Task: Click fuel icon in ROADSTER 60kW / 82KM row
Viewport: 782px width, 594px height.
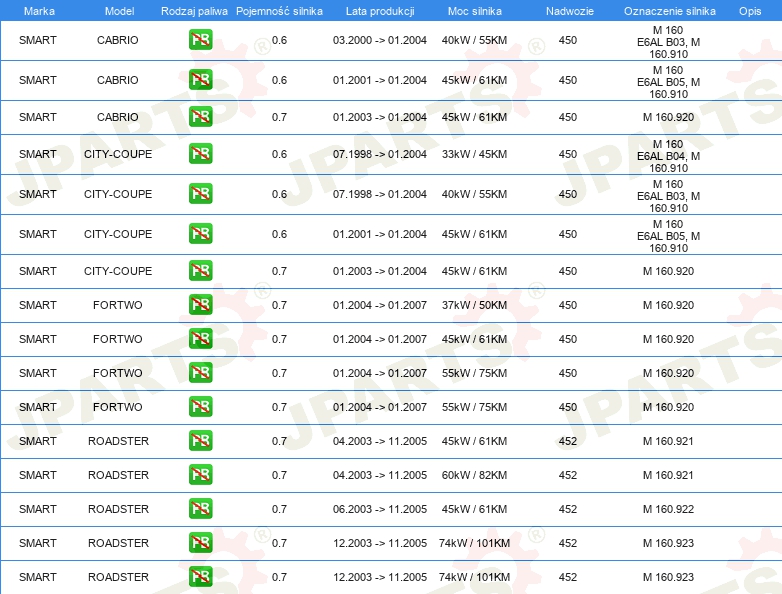Action: click(200, 475)
